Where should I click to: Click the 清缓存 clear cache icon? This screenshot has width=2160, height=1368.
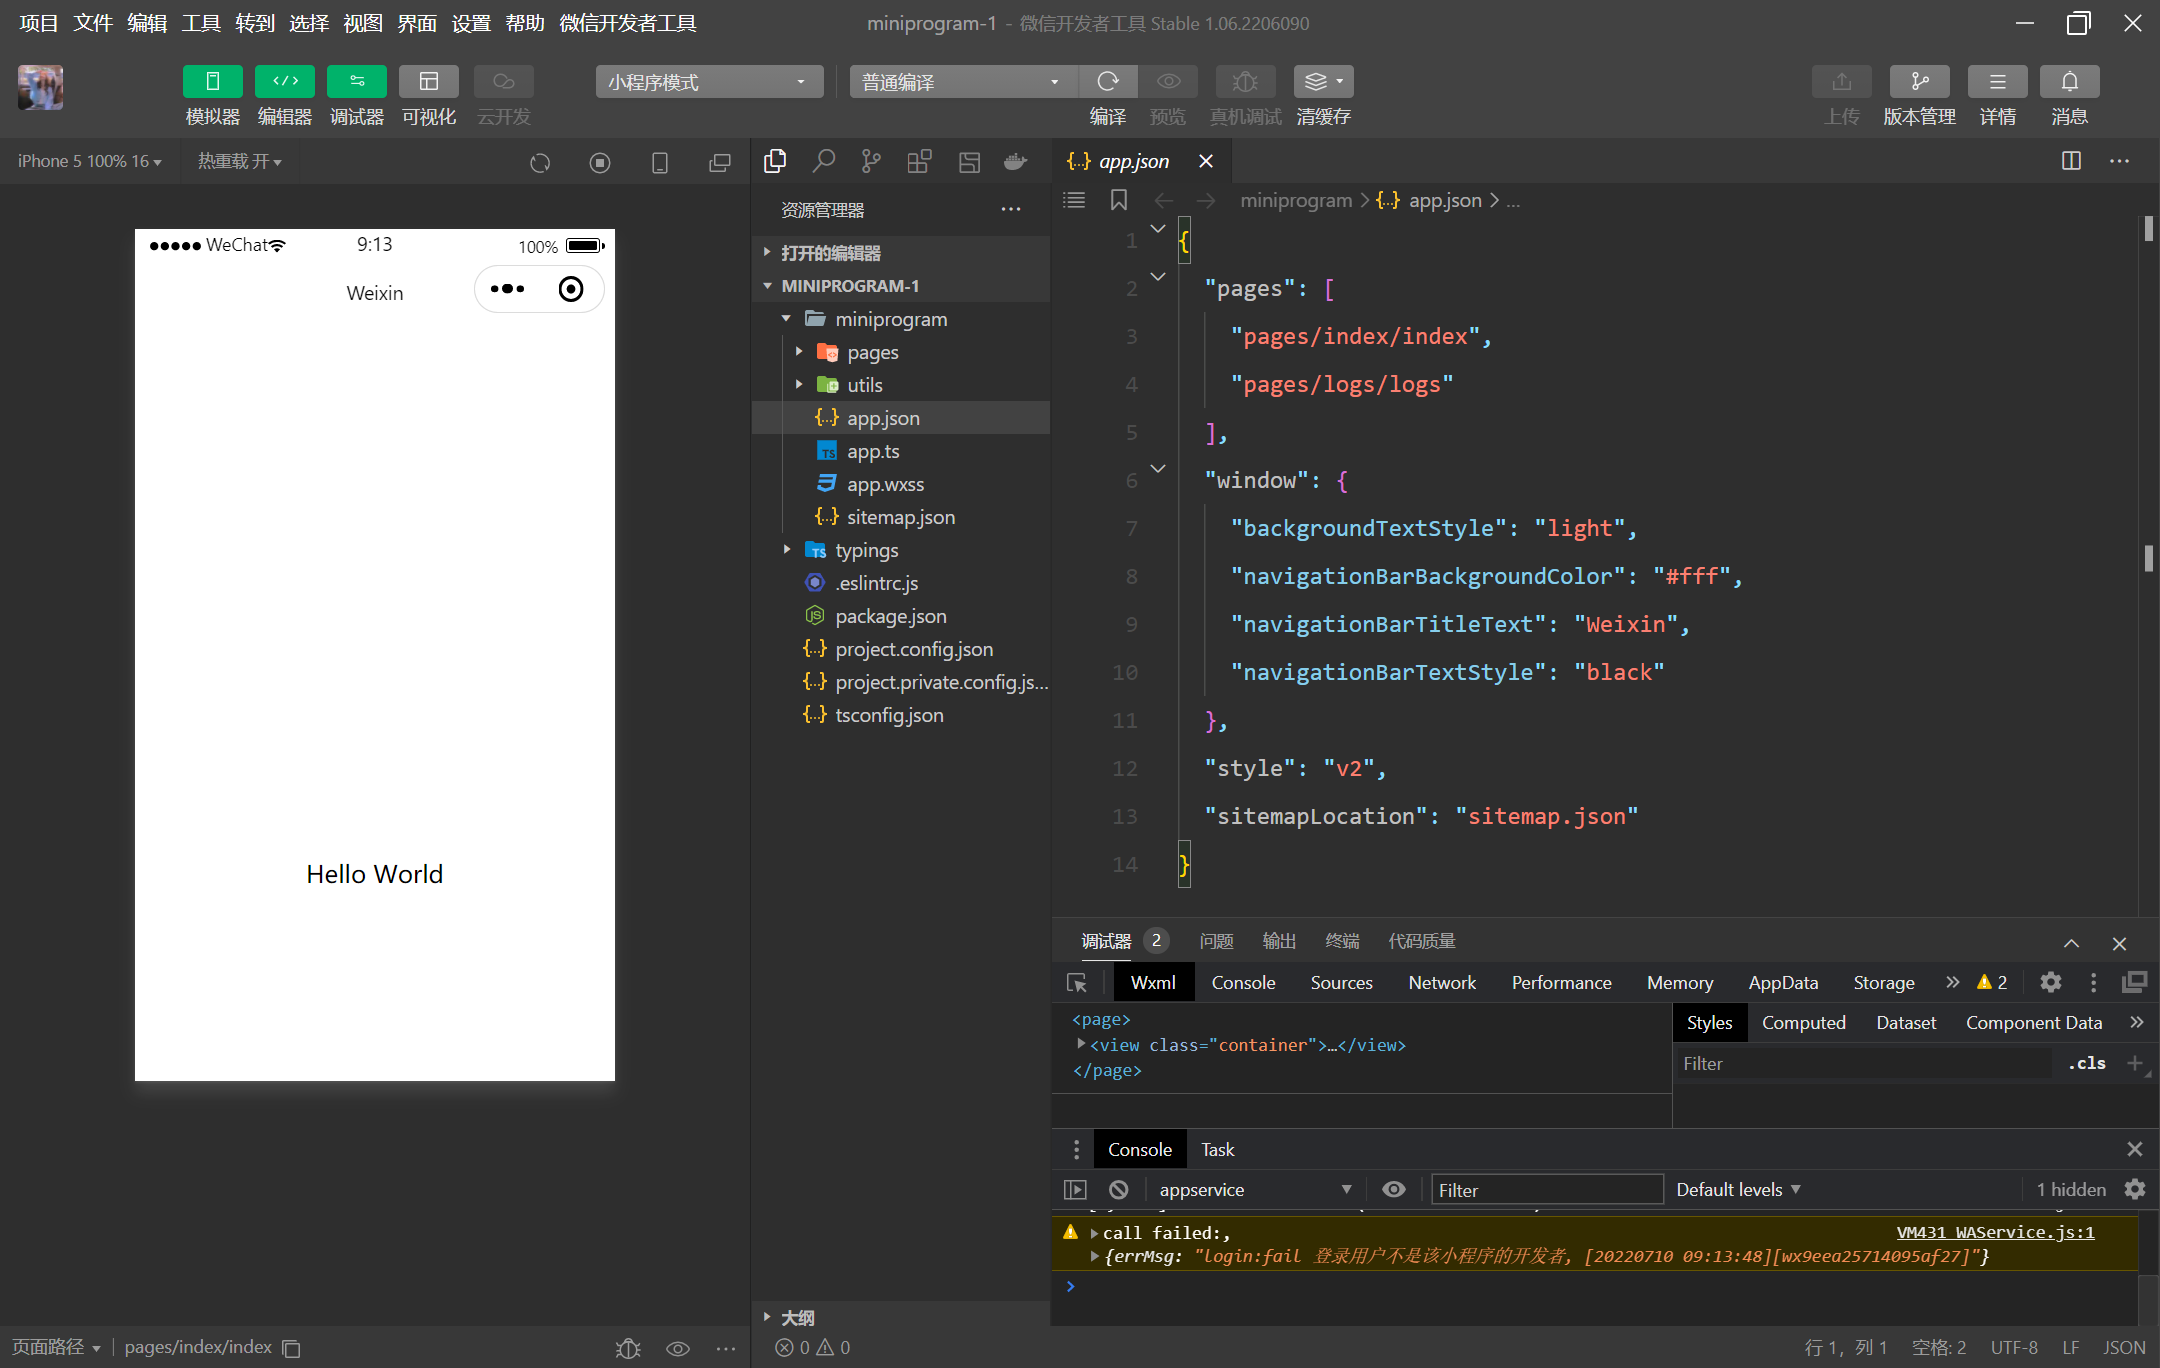click(1323, 81)
